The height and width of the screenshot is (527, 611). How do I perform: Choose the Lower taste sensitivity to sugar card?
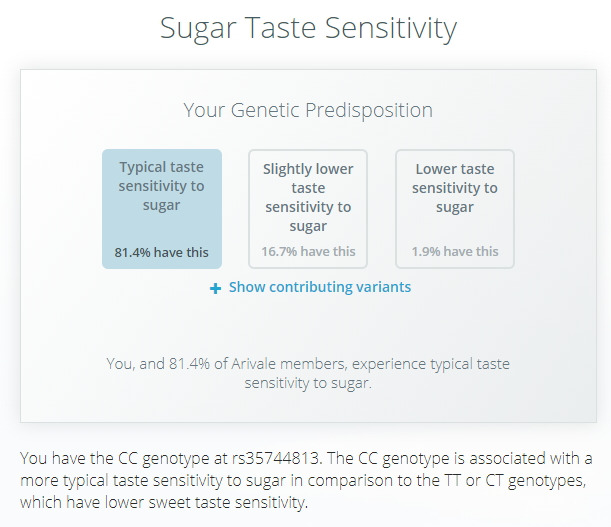454,209
